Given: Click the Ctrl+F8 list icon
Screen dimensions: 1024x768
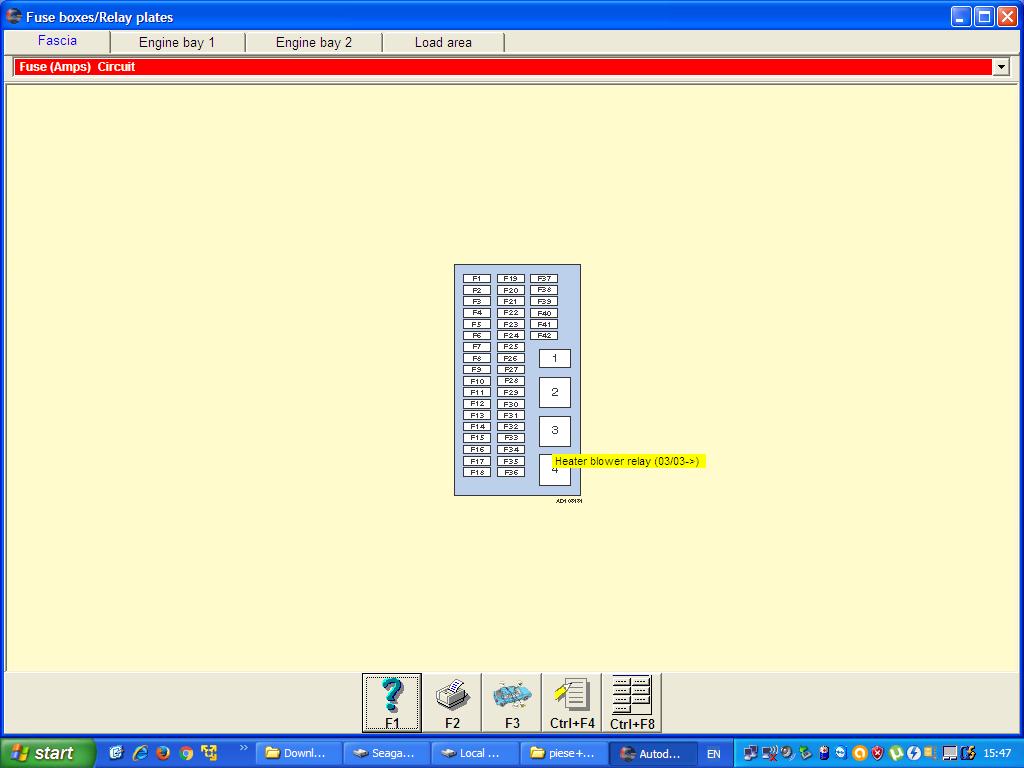Looking at the screenshot, I should (x=632, y=702).
